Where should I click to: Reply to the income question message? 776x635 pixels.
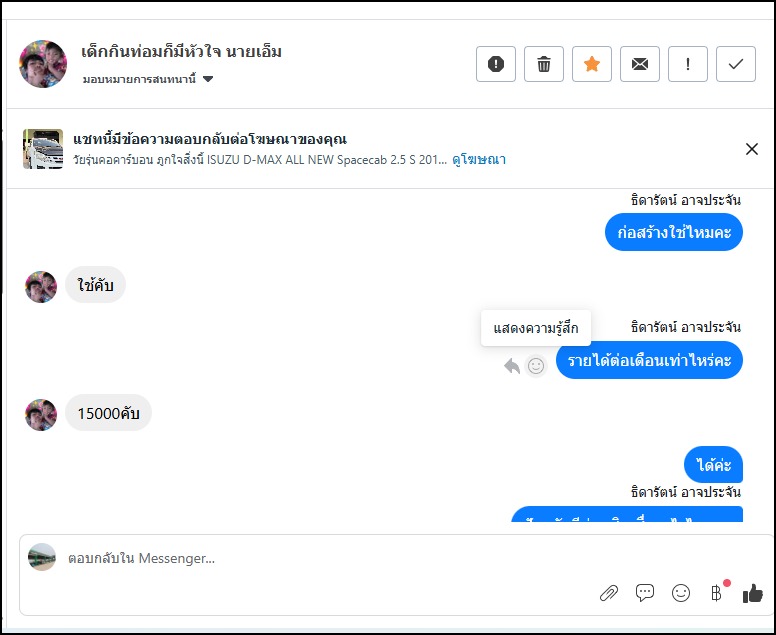(x=512, y=366)
